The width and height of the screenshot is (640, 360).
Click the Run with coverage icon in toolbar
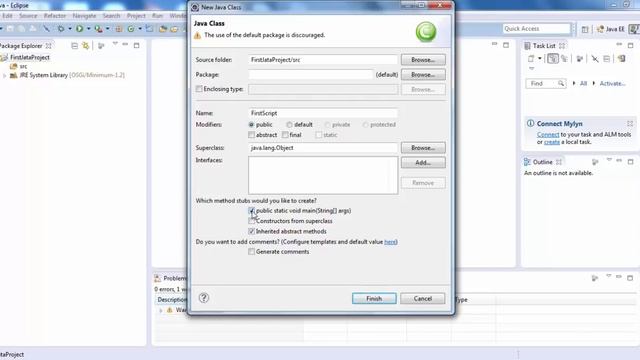click(98, 29)
